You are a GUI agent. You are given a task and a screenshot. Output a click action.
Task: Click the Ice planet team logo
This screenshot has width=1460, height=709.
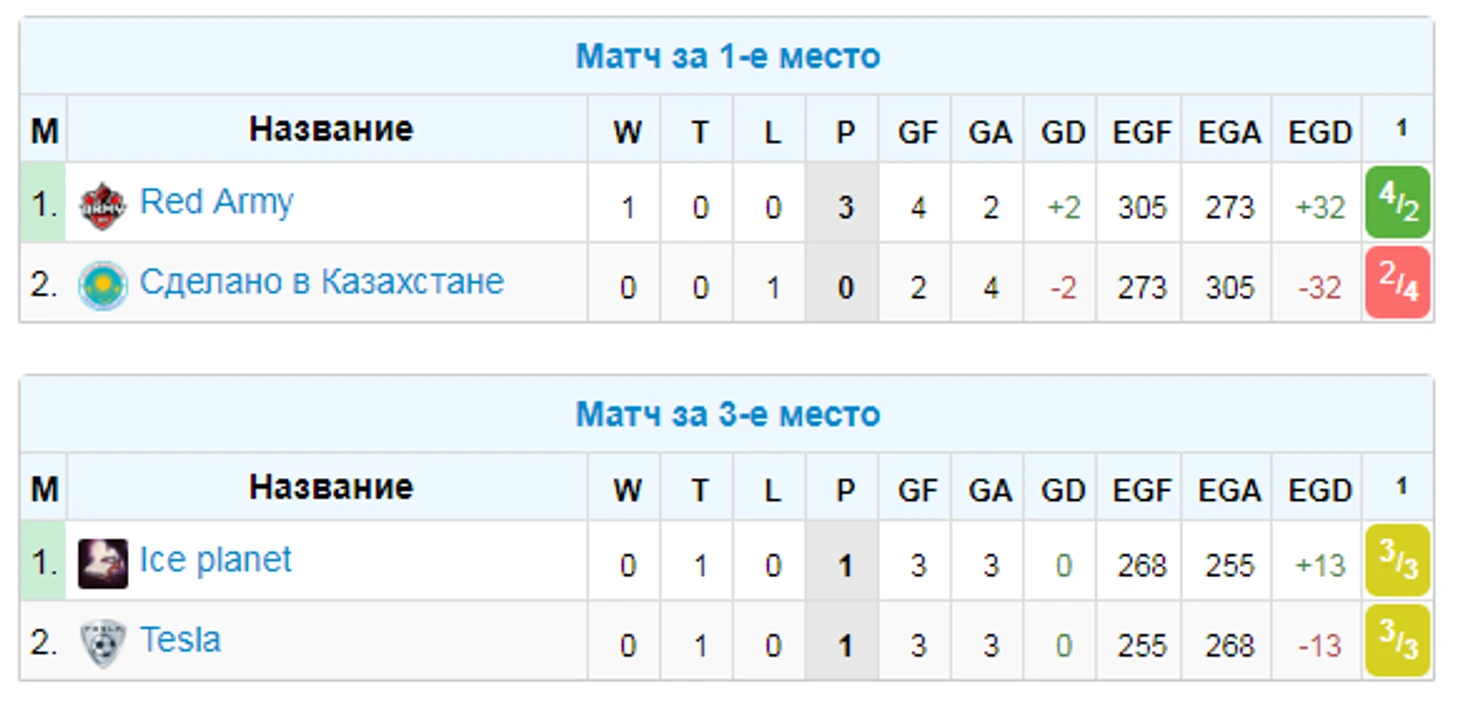103,564
